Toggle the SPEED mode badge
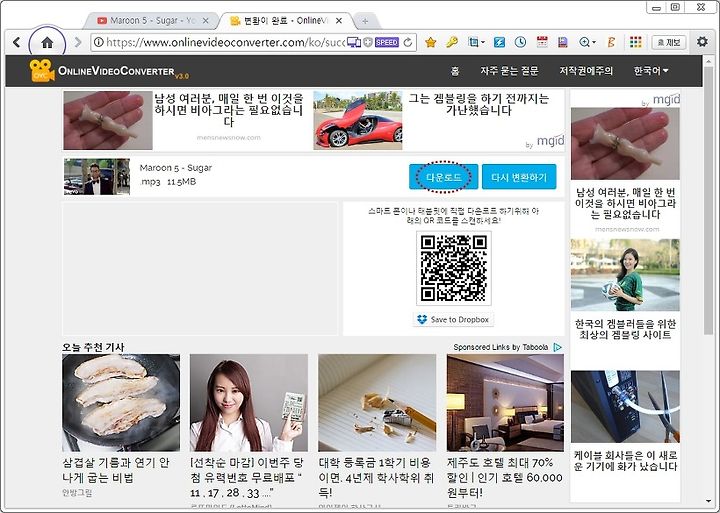Viewport: 720px width, 513px height. (x=387, y=42)
